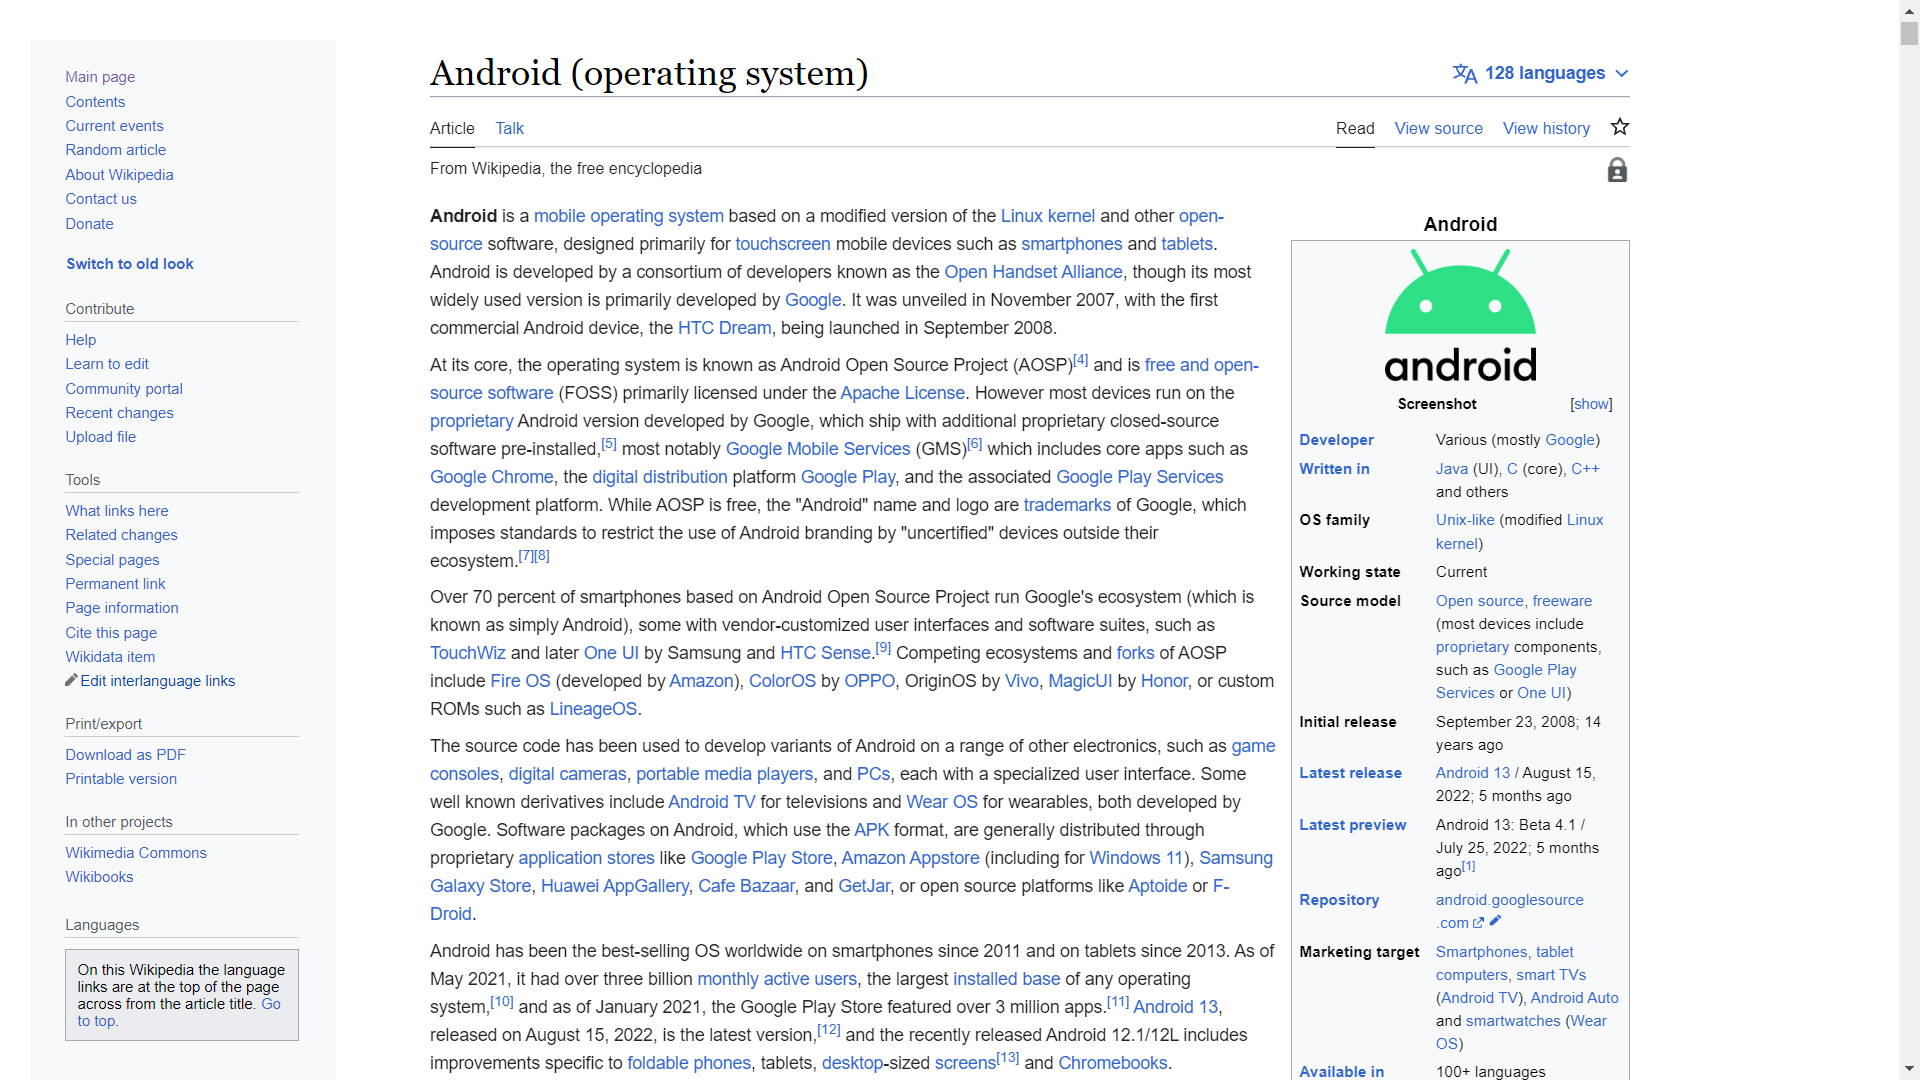The image size is (1920, 1080).
Task: Open the foldable phones link
Action: 689,1063
